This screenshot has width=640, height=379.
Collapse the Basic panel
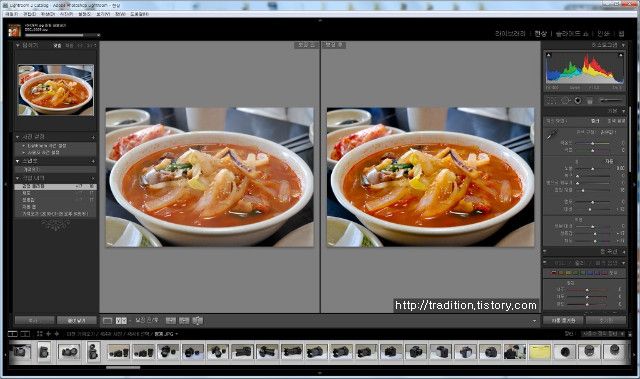[x=623, y=111]
